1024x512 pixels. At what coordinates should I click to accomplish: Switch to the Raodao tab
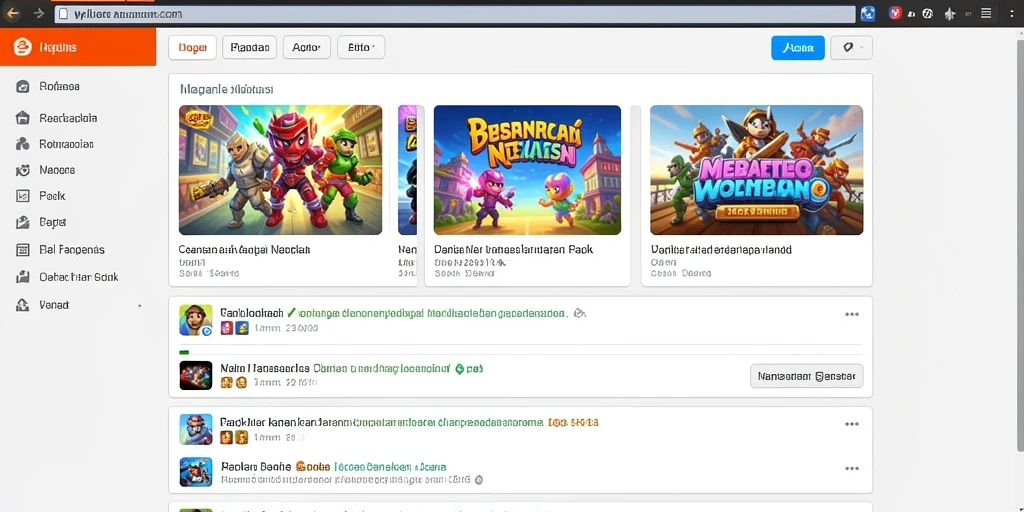tap(249, 48)
